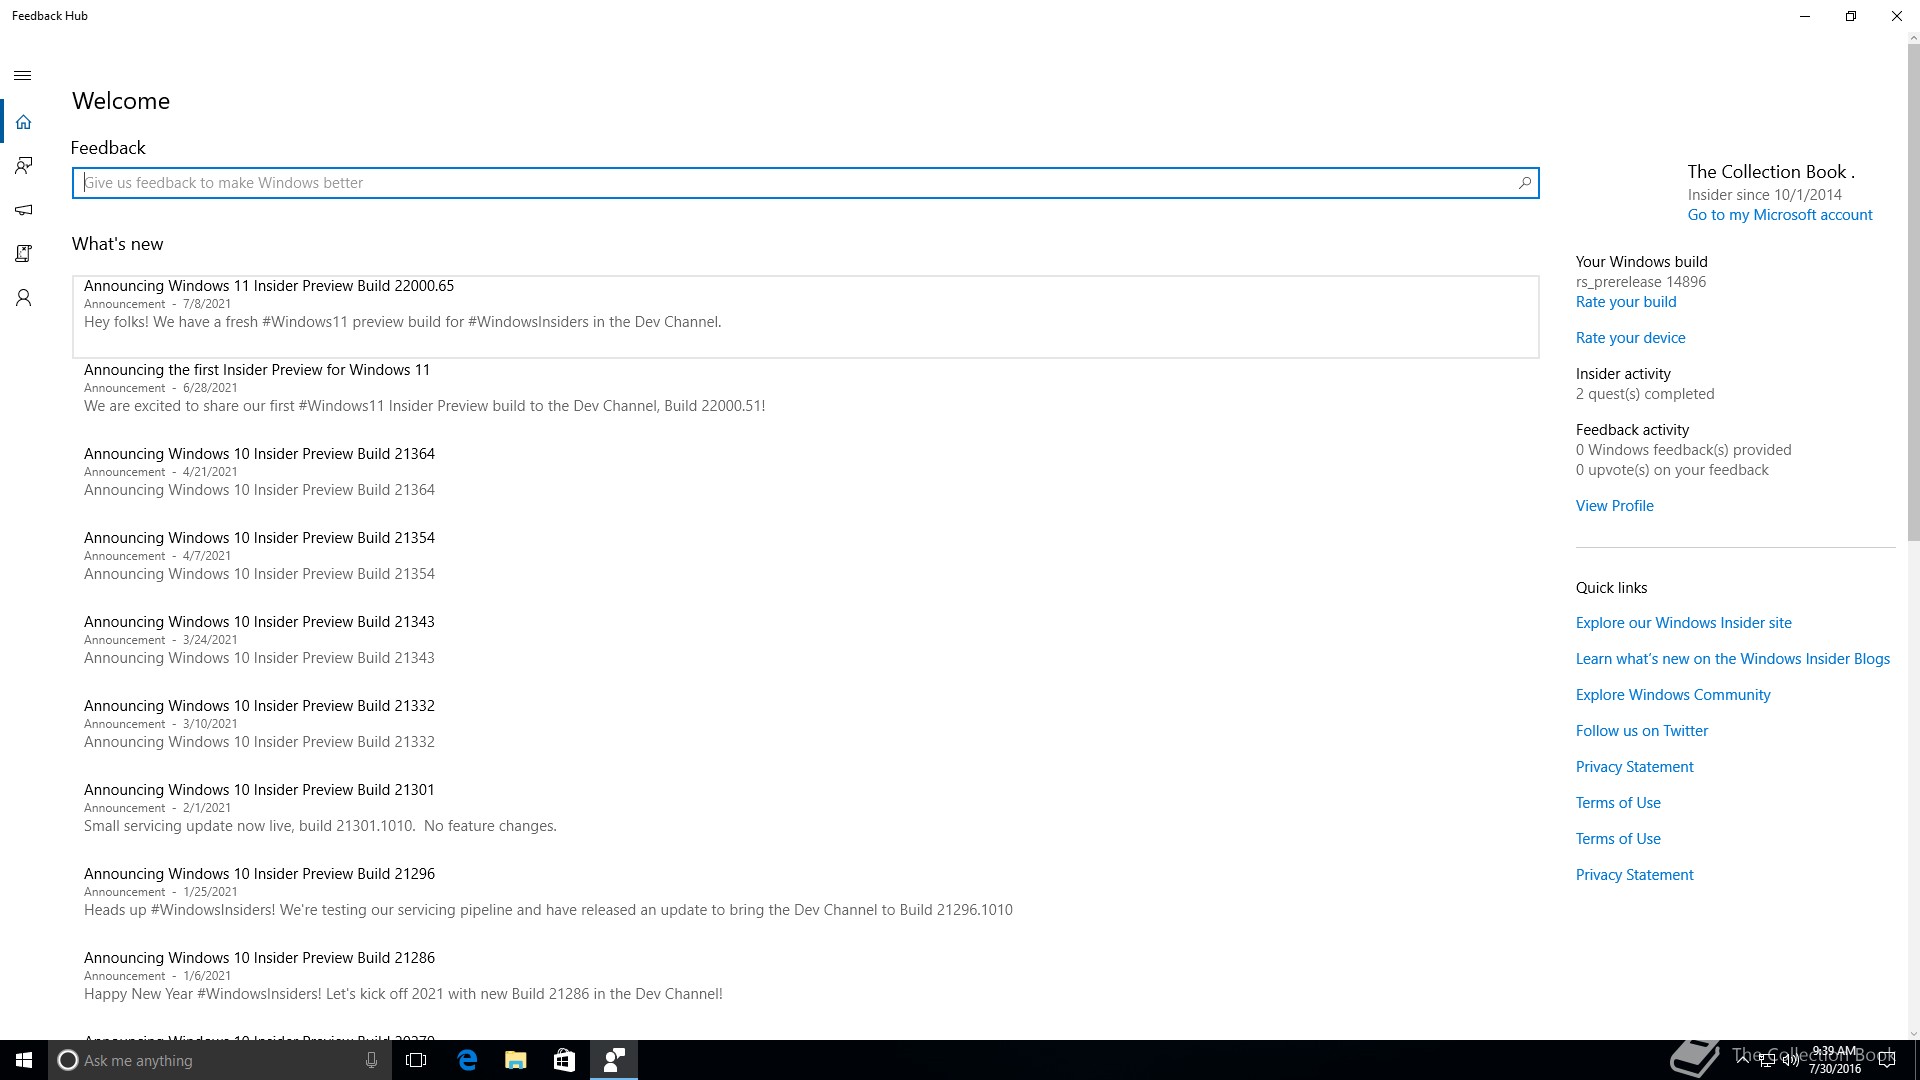
Task: Click the scrollbar down arrow
Action: 1913,1034
